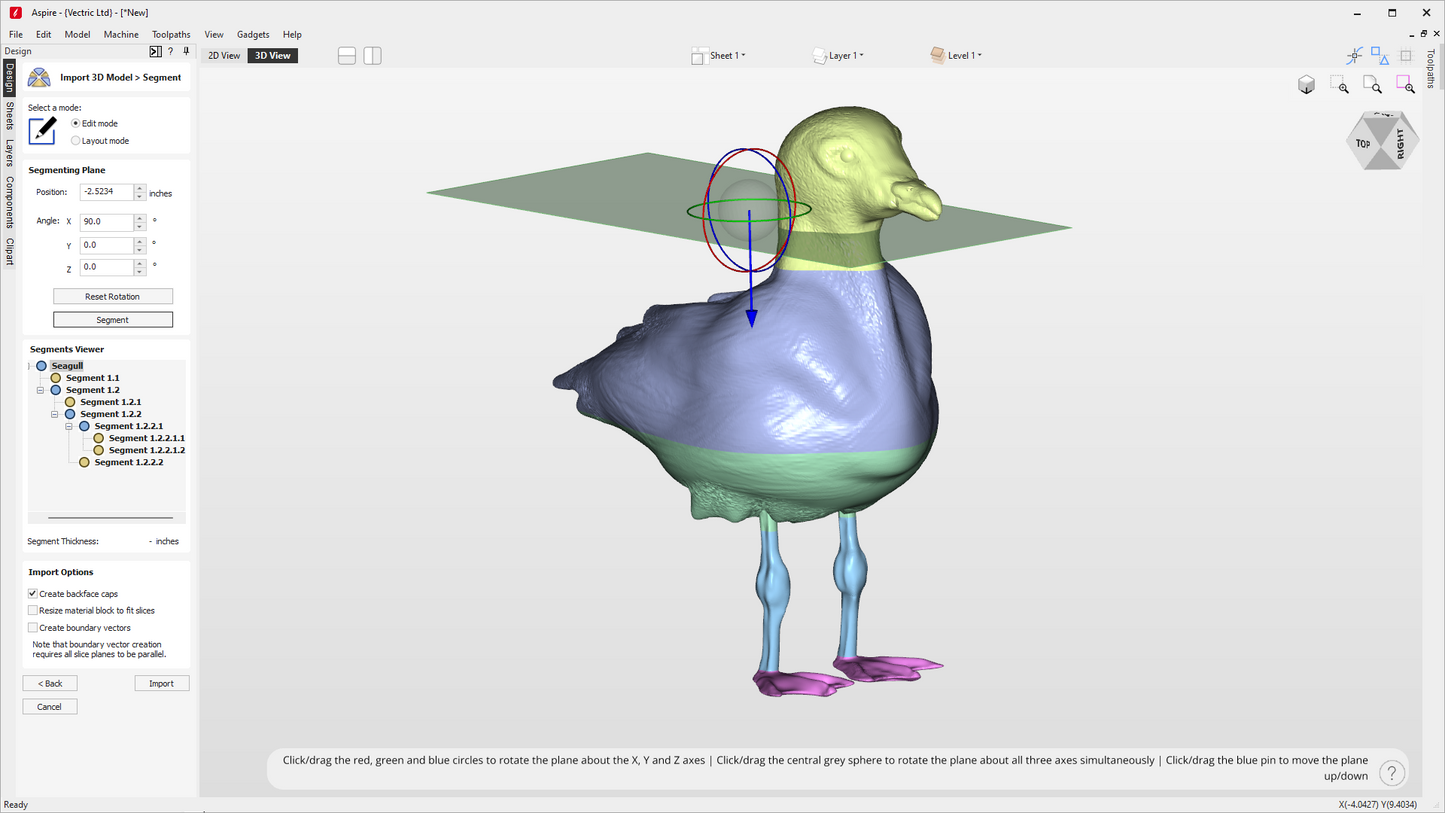This screenshot has width=1445, height=813.
Task: Click the Reset Rotation button
Action: pyautogui.click(x=112, y=297)
